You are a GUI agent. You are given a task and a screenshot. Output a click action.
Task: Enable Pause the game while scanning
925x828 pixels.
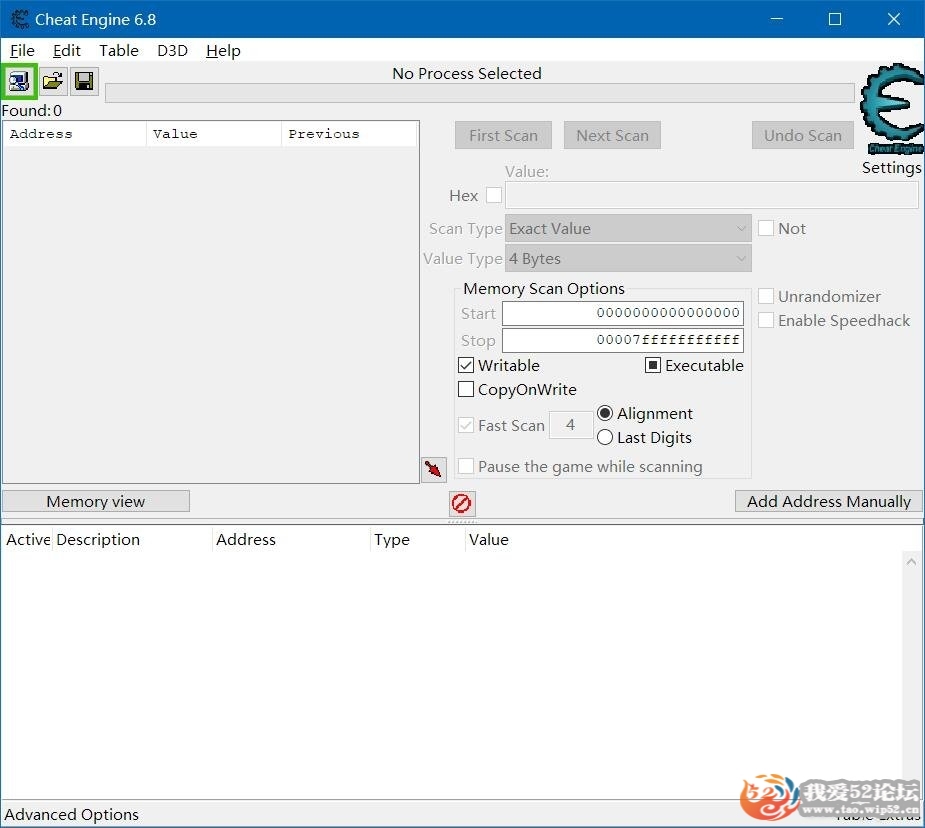(x=466, y=466)
